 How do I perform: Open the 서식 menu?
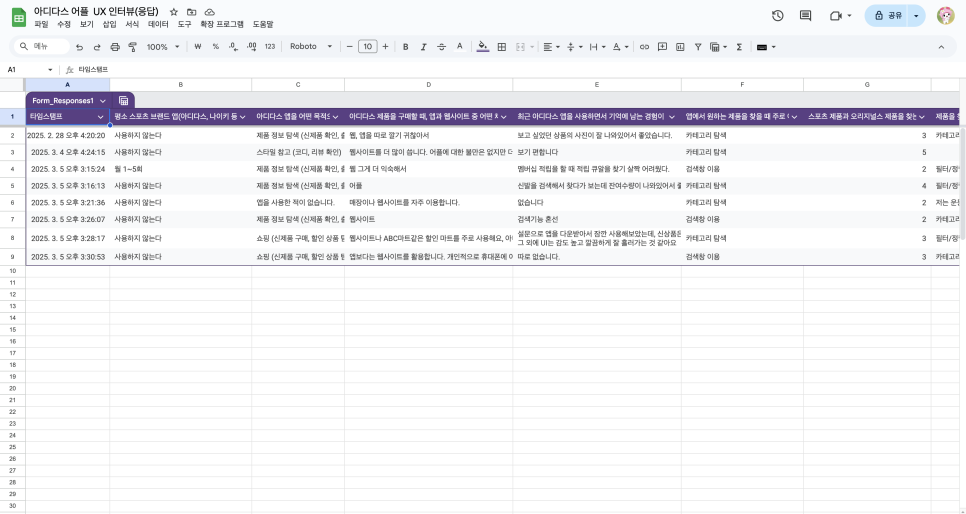pos(132,25)
